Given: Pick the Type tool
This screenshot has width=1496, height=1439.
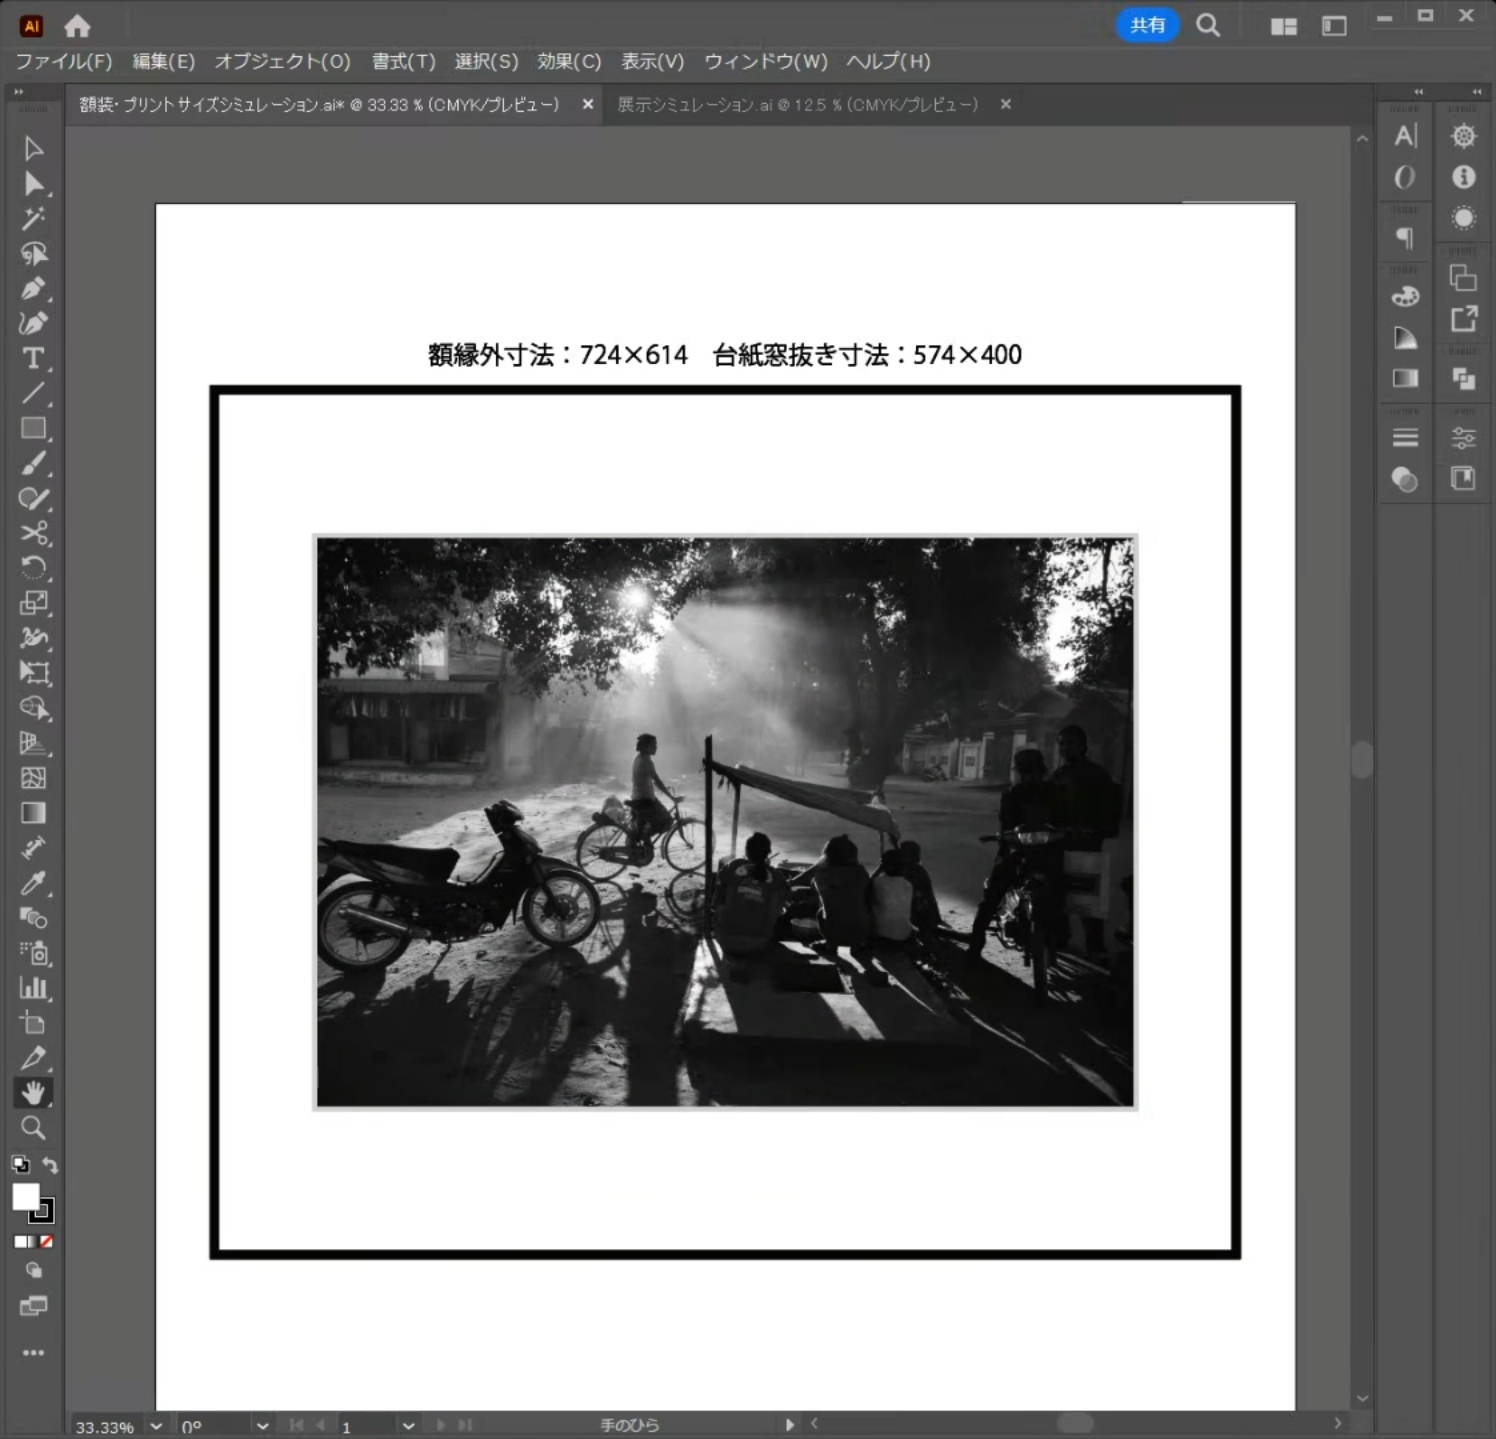Looking at the screenshot, I should coord(33,358).
